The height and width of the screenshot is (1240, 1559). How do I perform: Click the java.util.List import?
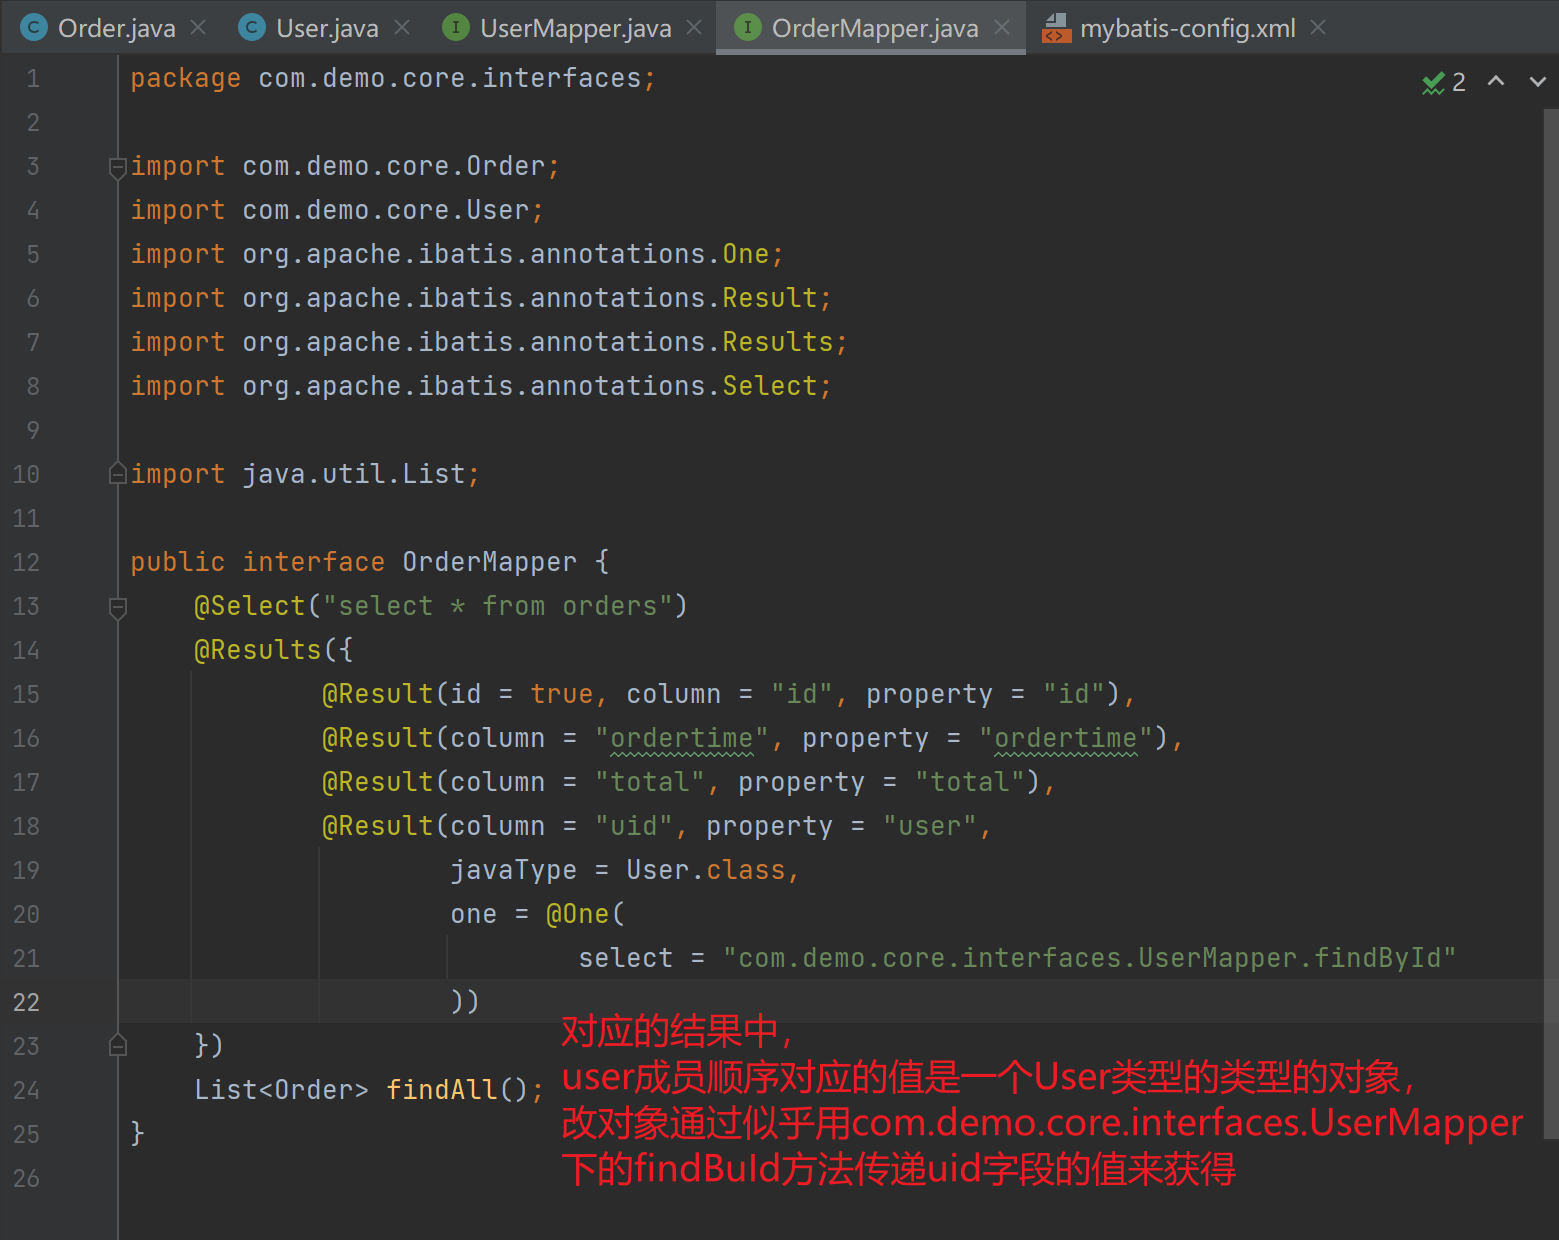click(353, 474)
